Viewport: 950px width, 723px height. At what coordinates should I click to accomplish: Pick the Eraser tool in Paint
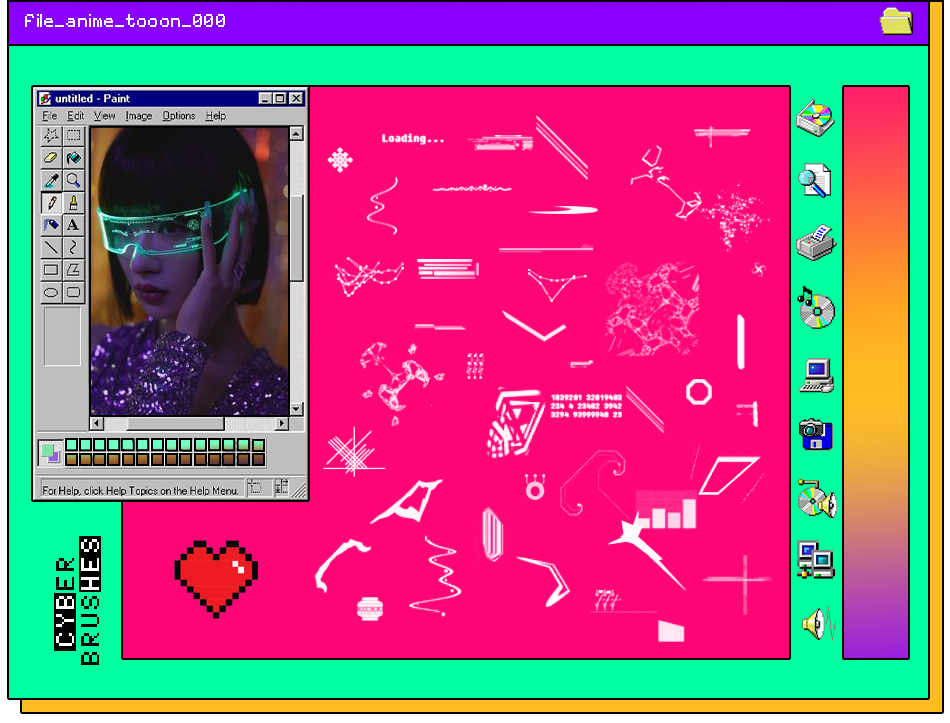coord(51,158)
